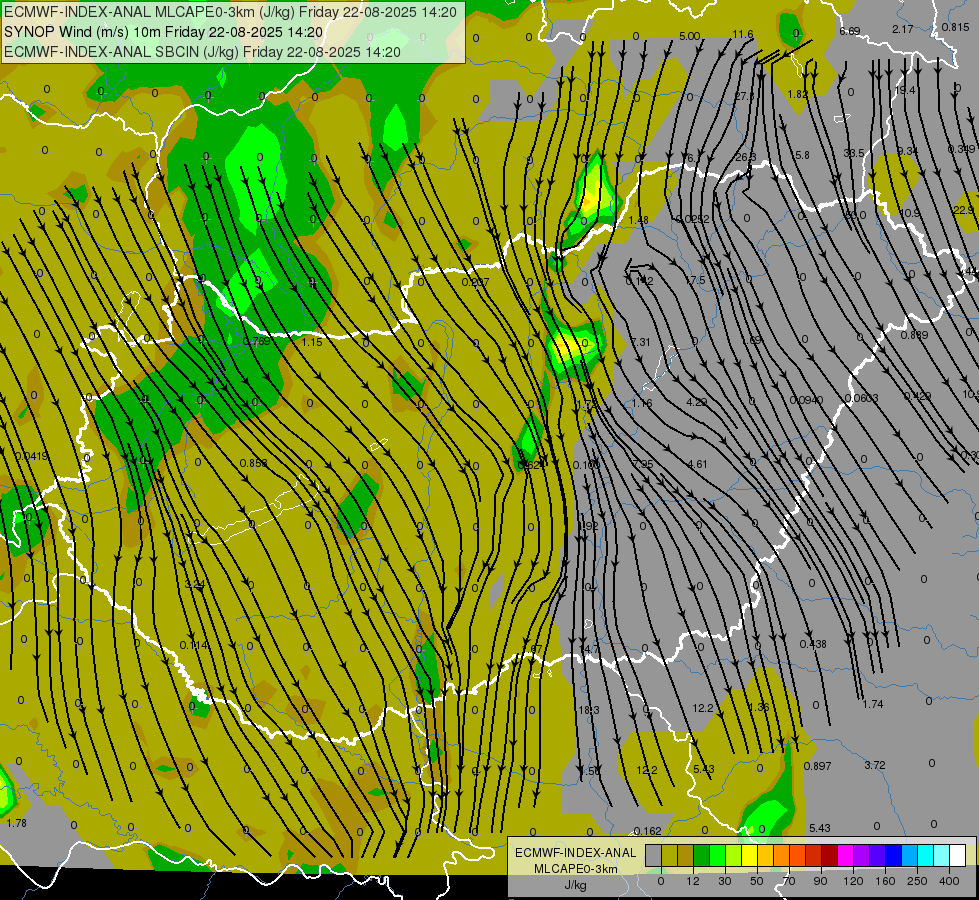
Task: Pick the pure yellow swatch in the scale
Action: [x=749, y=856]
